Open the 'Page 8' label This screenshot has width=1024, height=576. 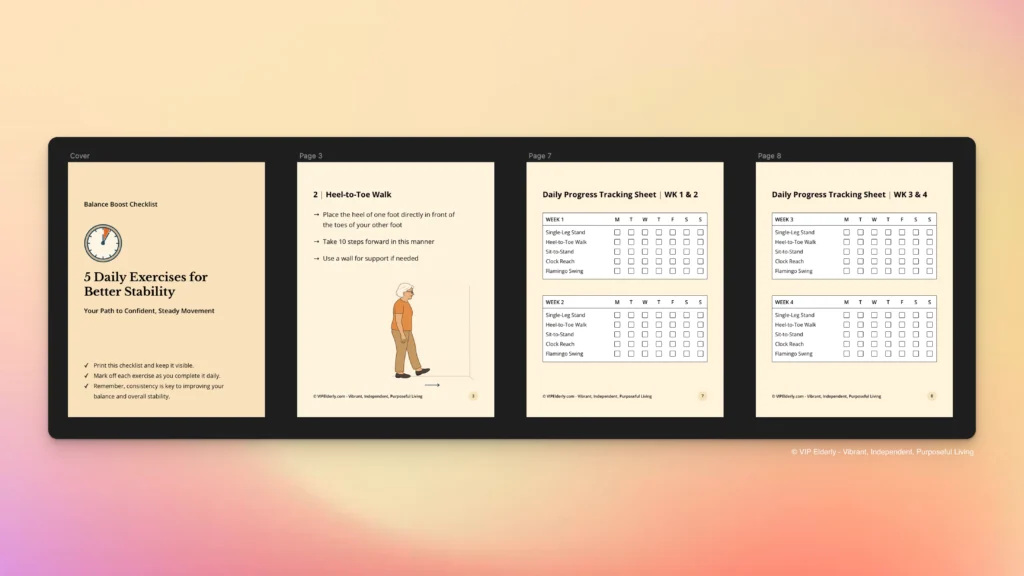[767, 156]
